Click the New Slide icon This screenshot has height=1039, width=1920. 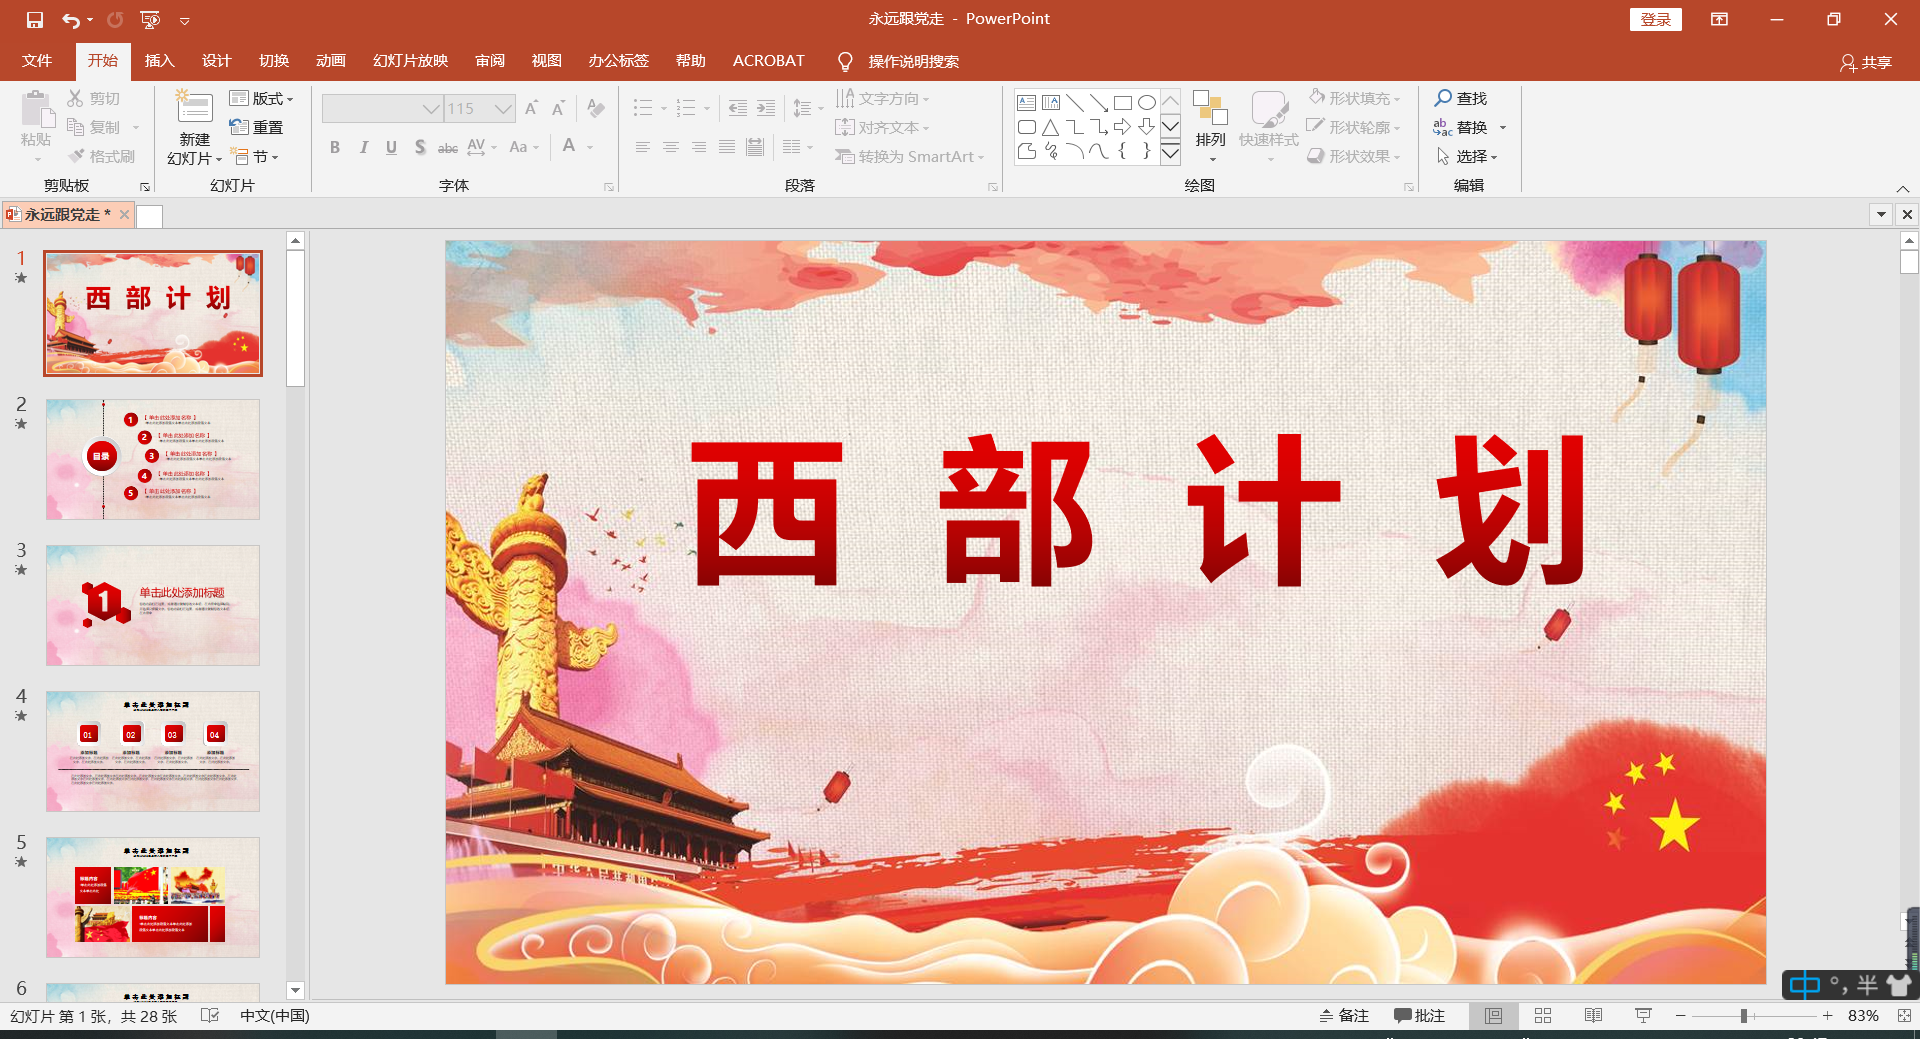[x=194, y=109]
